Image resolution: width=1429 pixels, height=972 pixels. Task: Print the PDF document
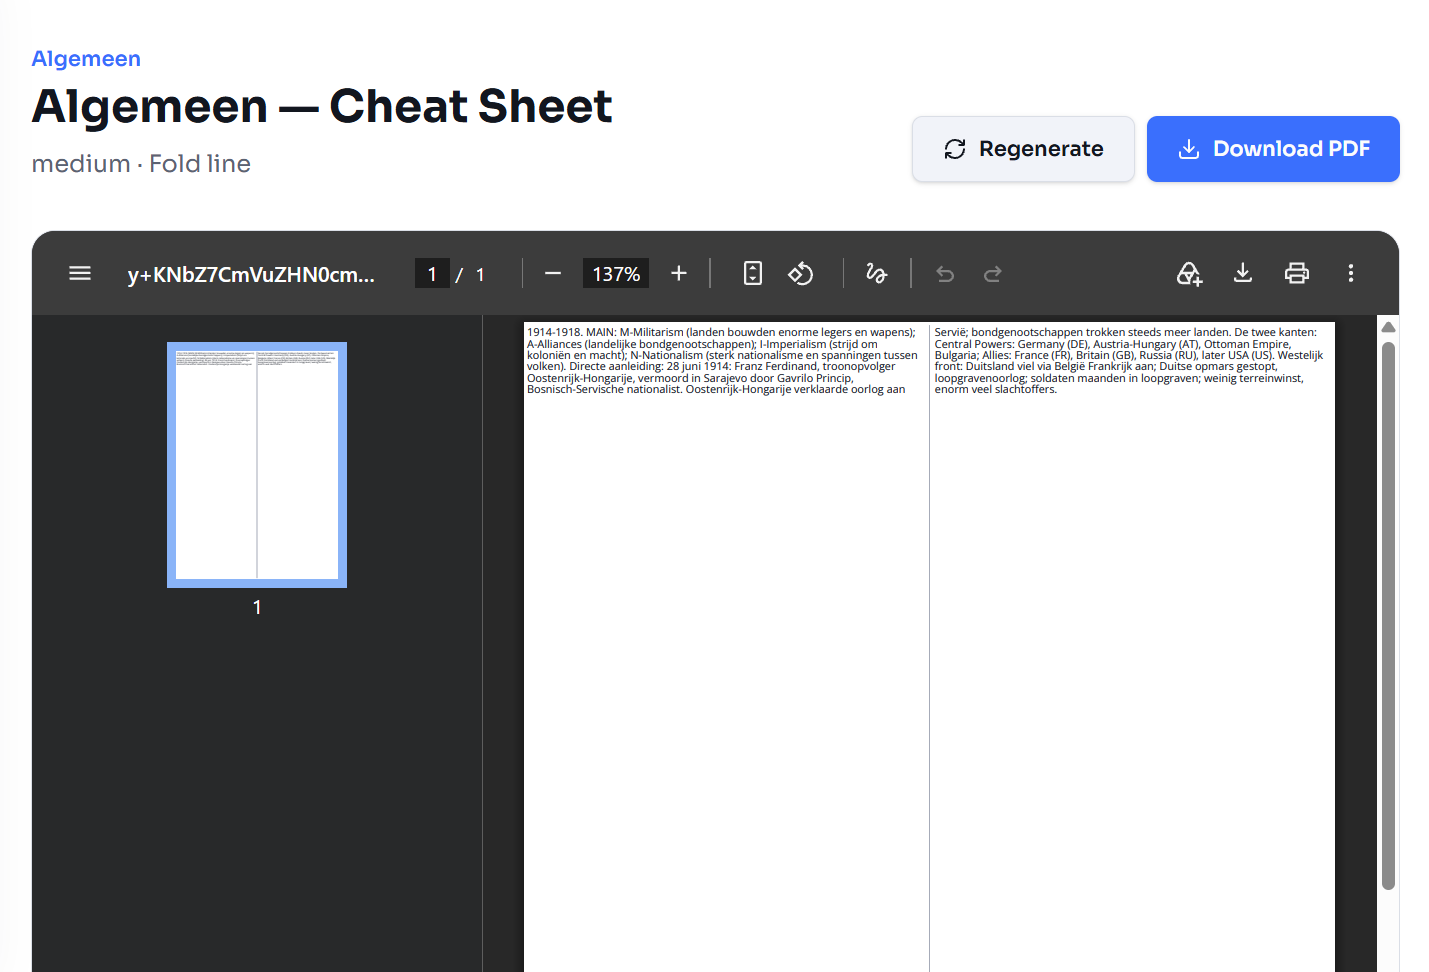pyautogui.click(x=1297, y=273)
